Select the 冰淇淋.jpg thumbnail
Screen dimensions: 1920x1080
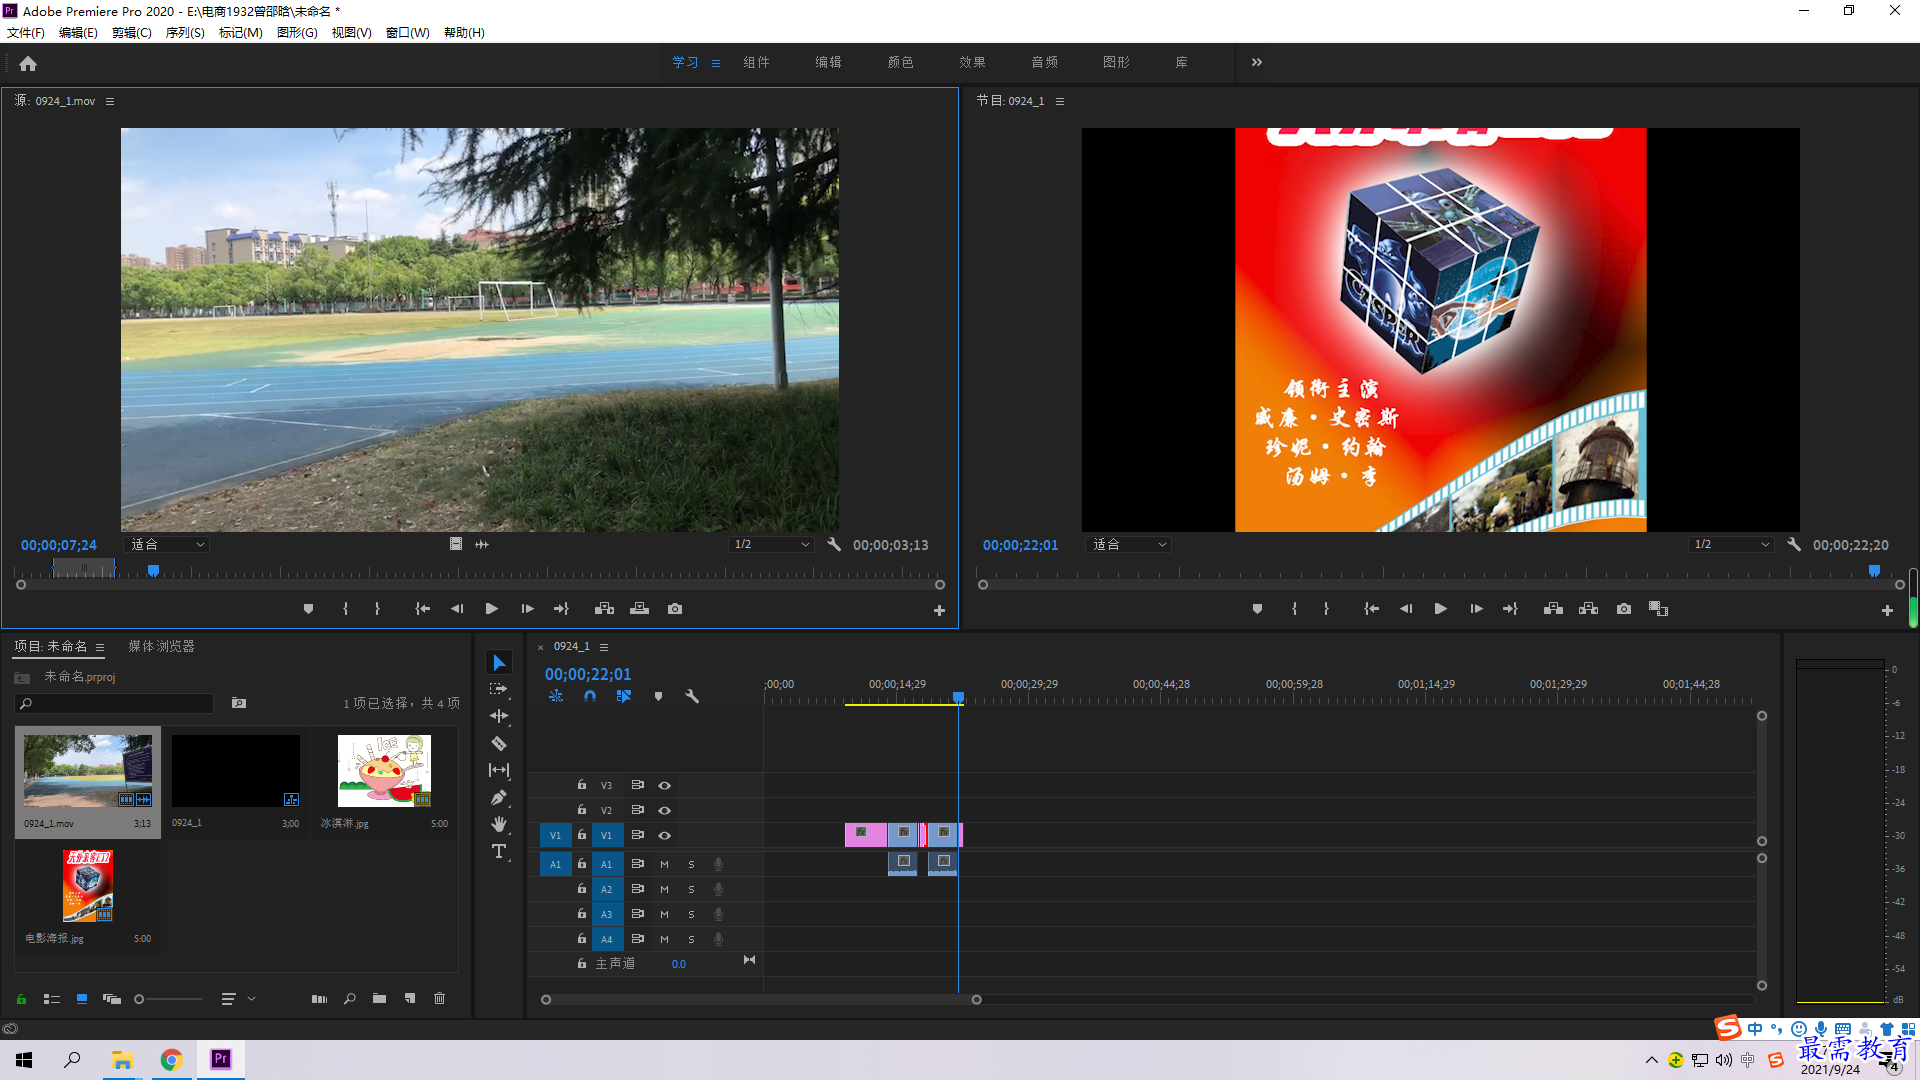click(384, 771)
